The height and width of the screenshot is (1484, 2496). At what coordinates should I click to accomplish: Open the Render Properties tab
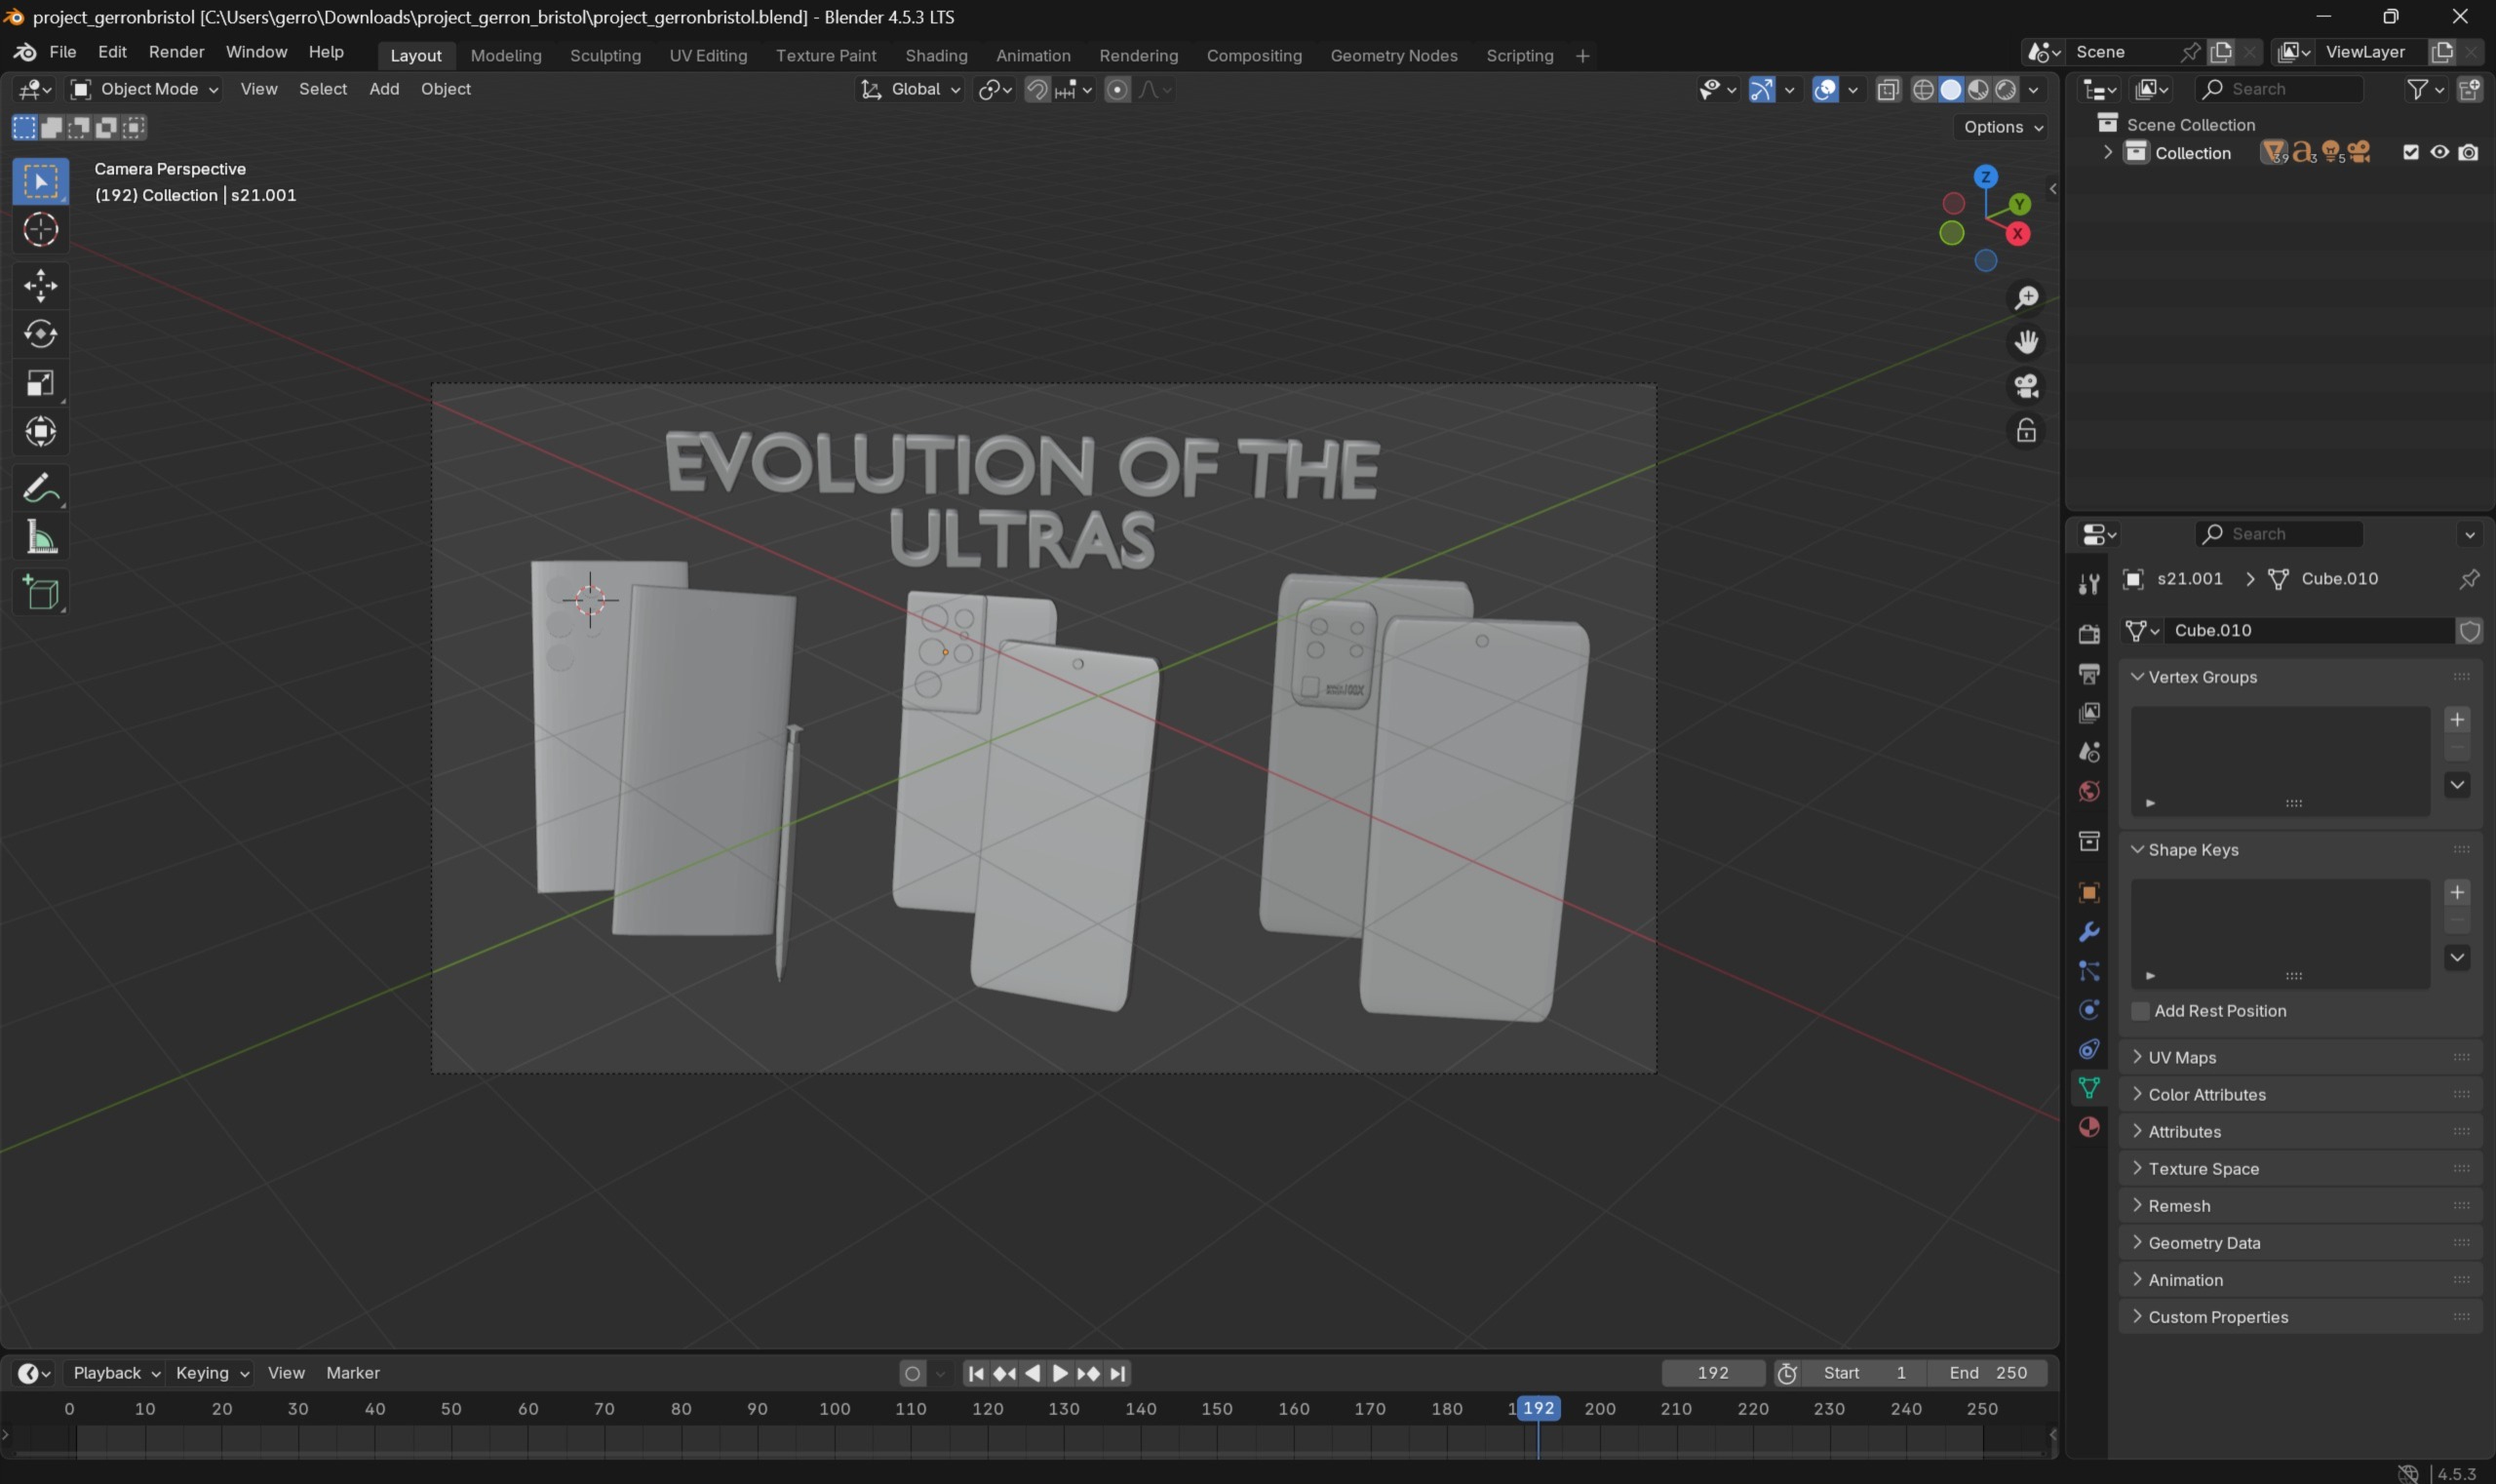coord(2089,633)
